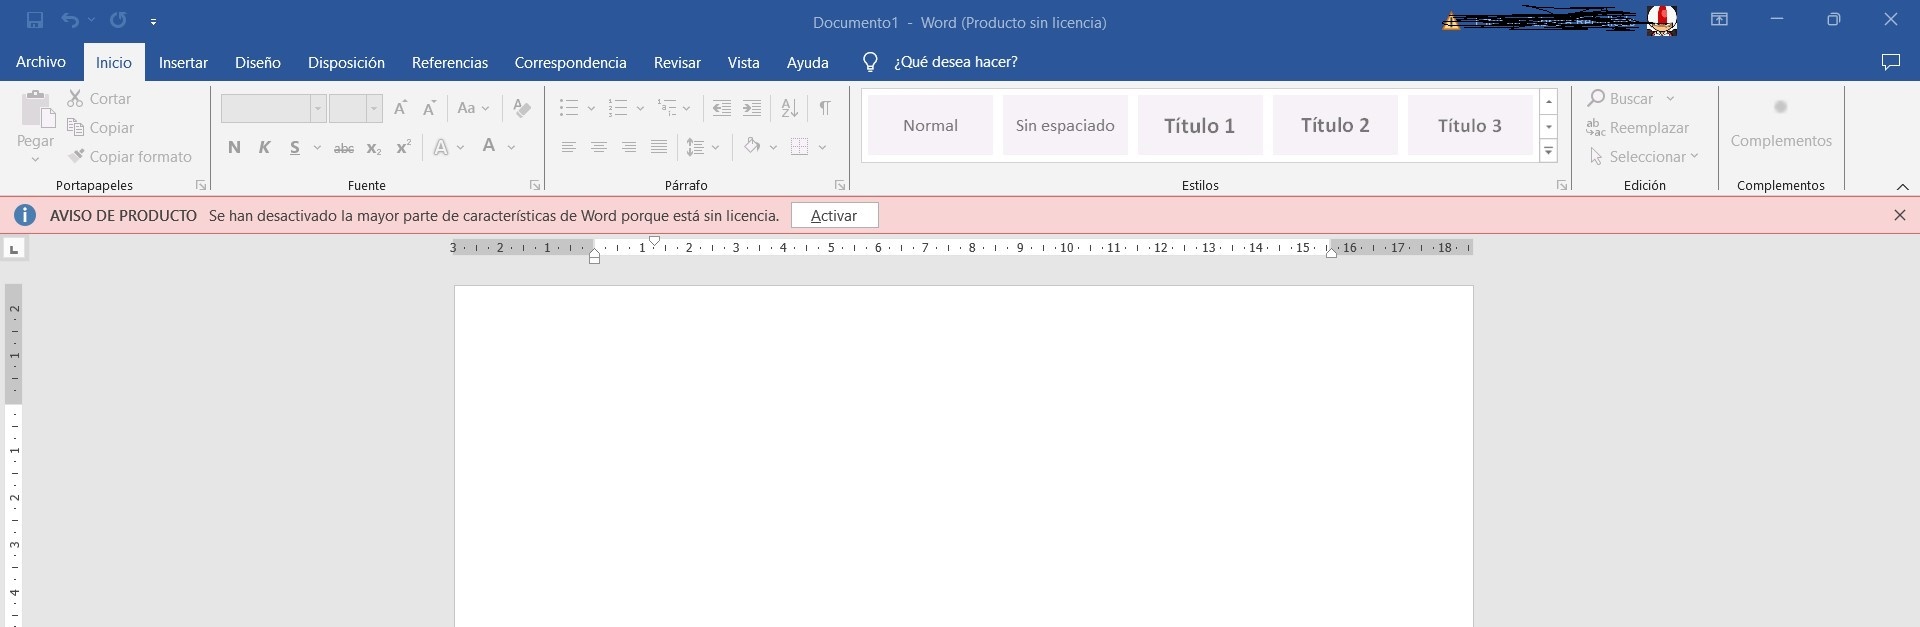Viewport: 1920px width, 627px height.
Task: Click the font name input box
Action: point(266,108)
